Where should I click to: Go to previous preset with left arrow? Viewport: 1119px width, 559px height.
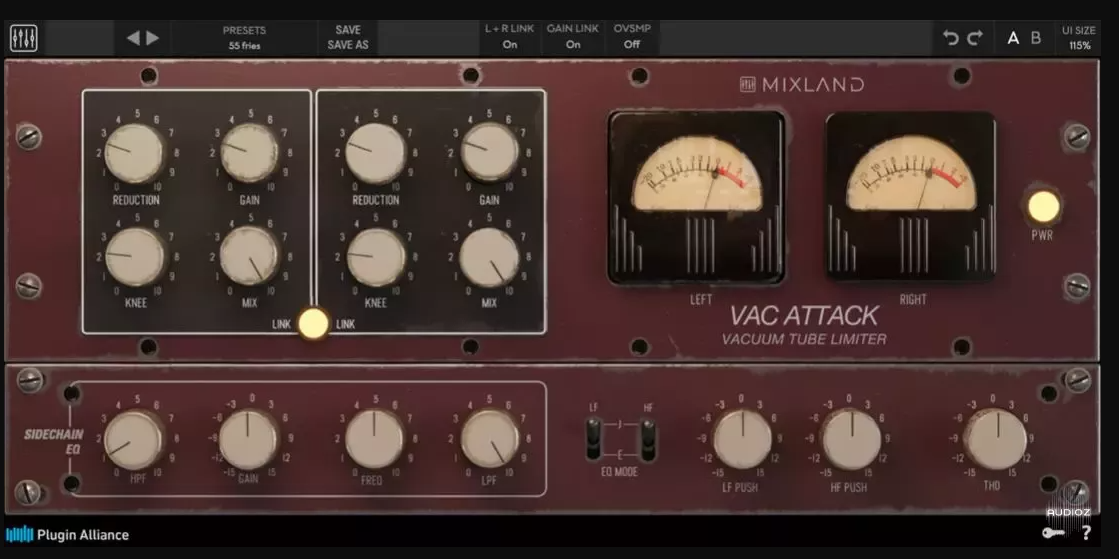(x=133, y=38)
